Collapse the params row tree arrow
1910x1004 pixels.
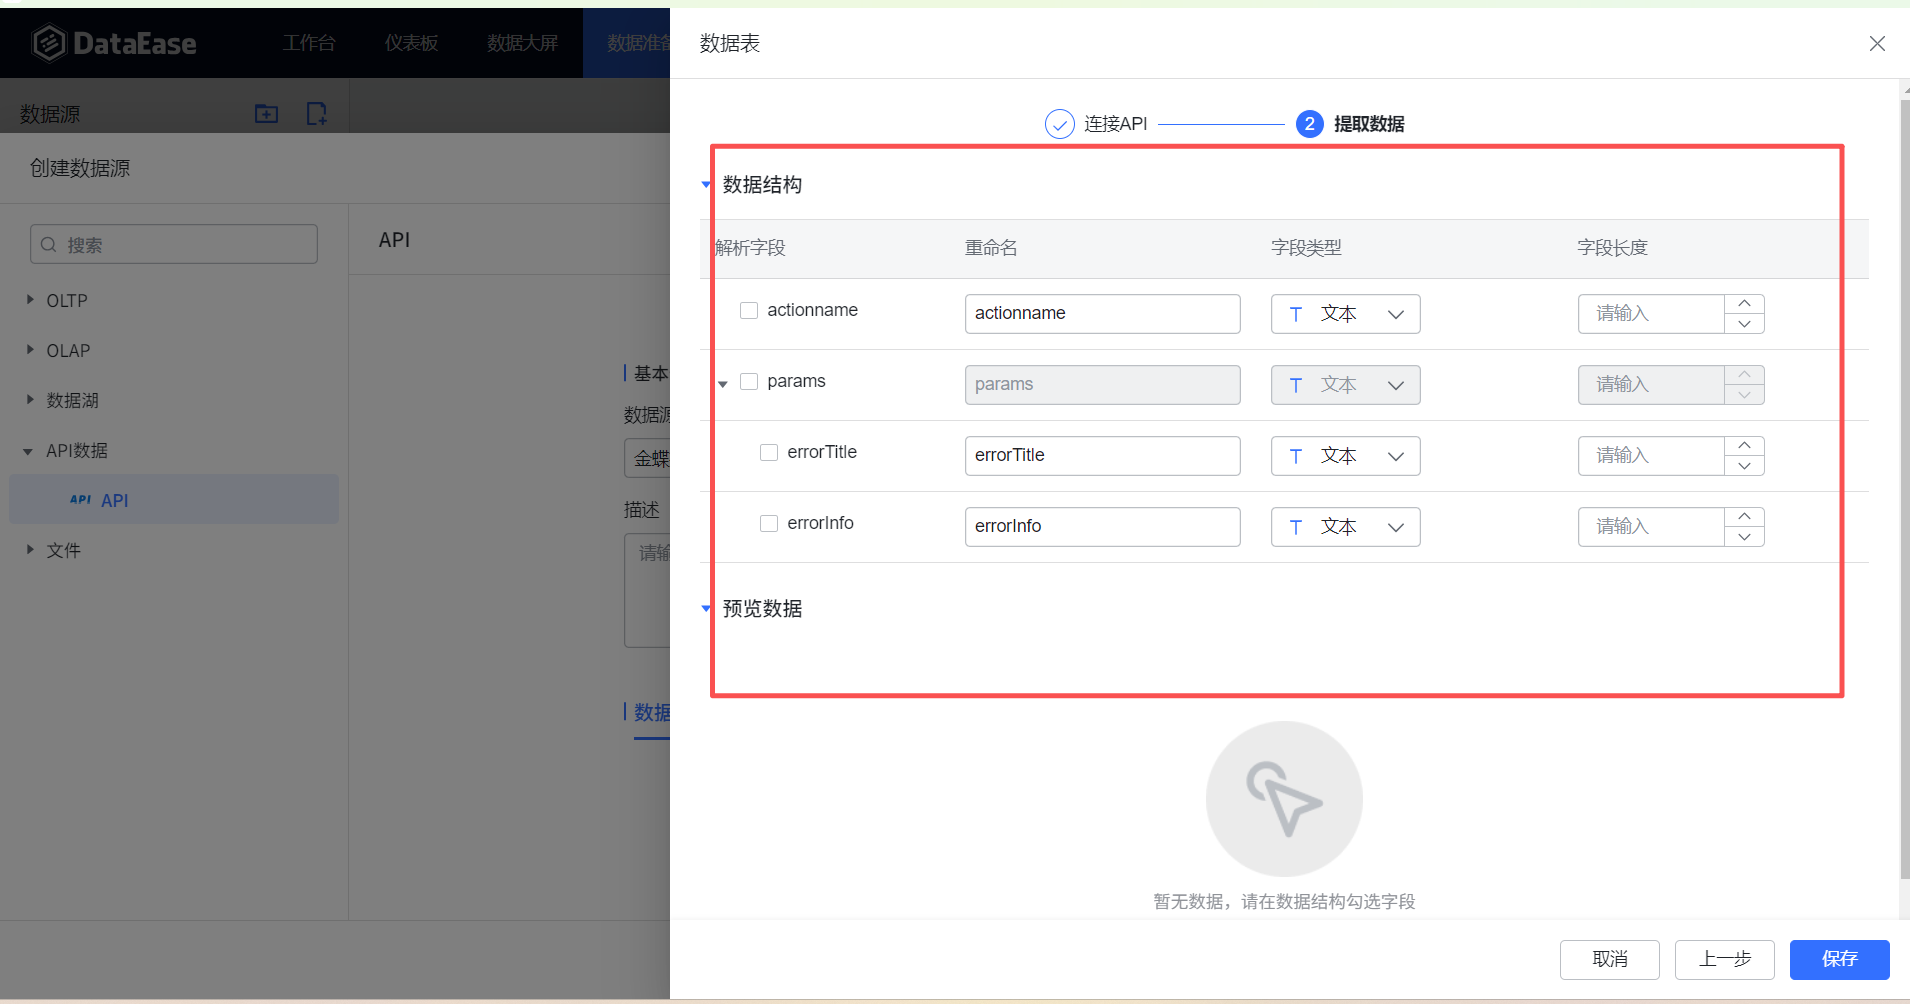(723, 384)
